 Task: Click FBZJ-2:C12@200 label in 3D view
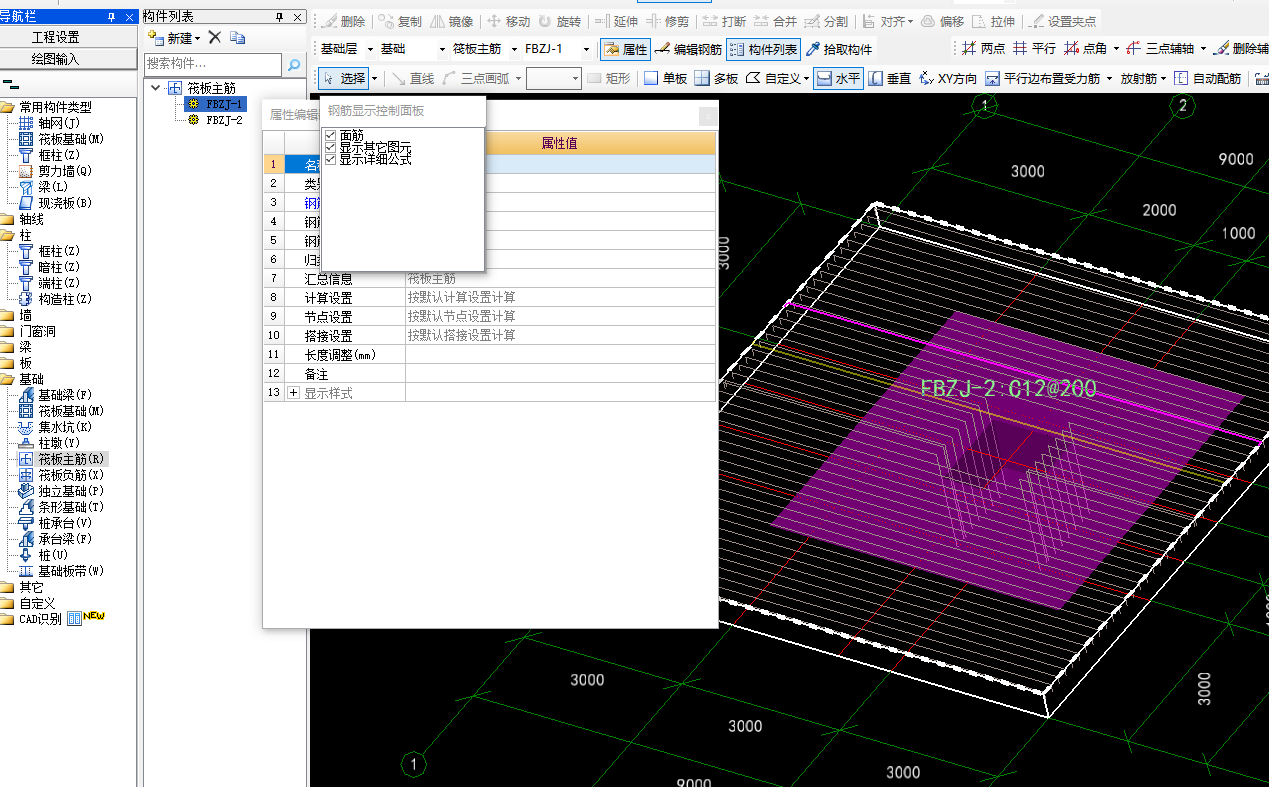(x=1008, y=388)
